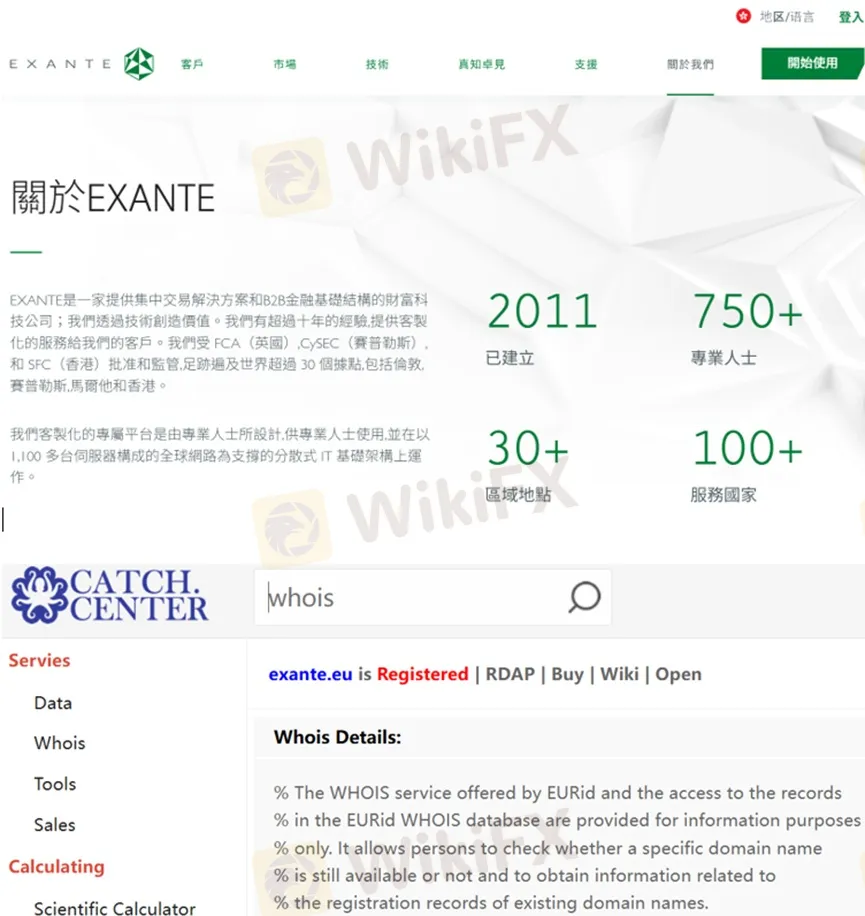Click the 100+ 服務國家 statistic
This screenshot has width=865, height=916.
tap(748, 466)
